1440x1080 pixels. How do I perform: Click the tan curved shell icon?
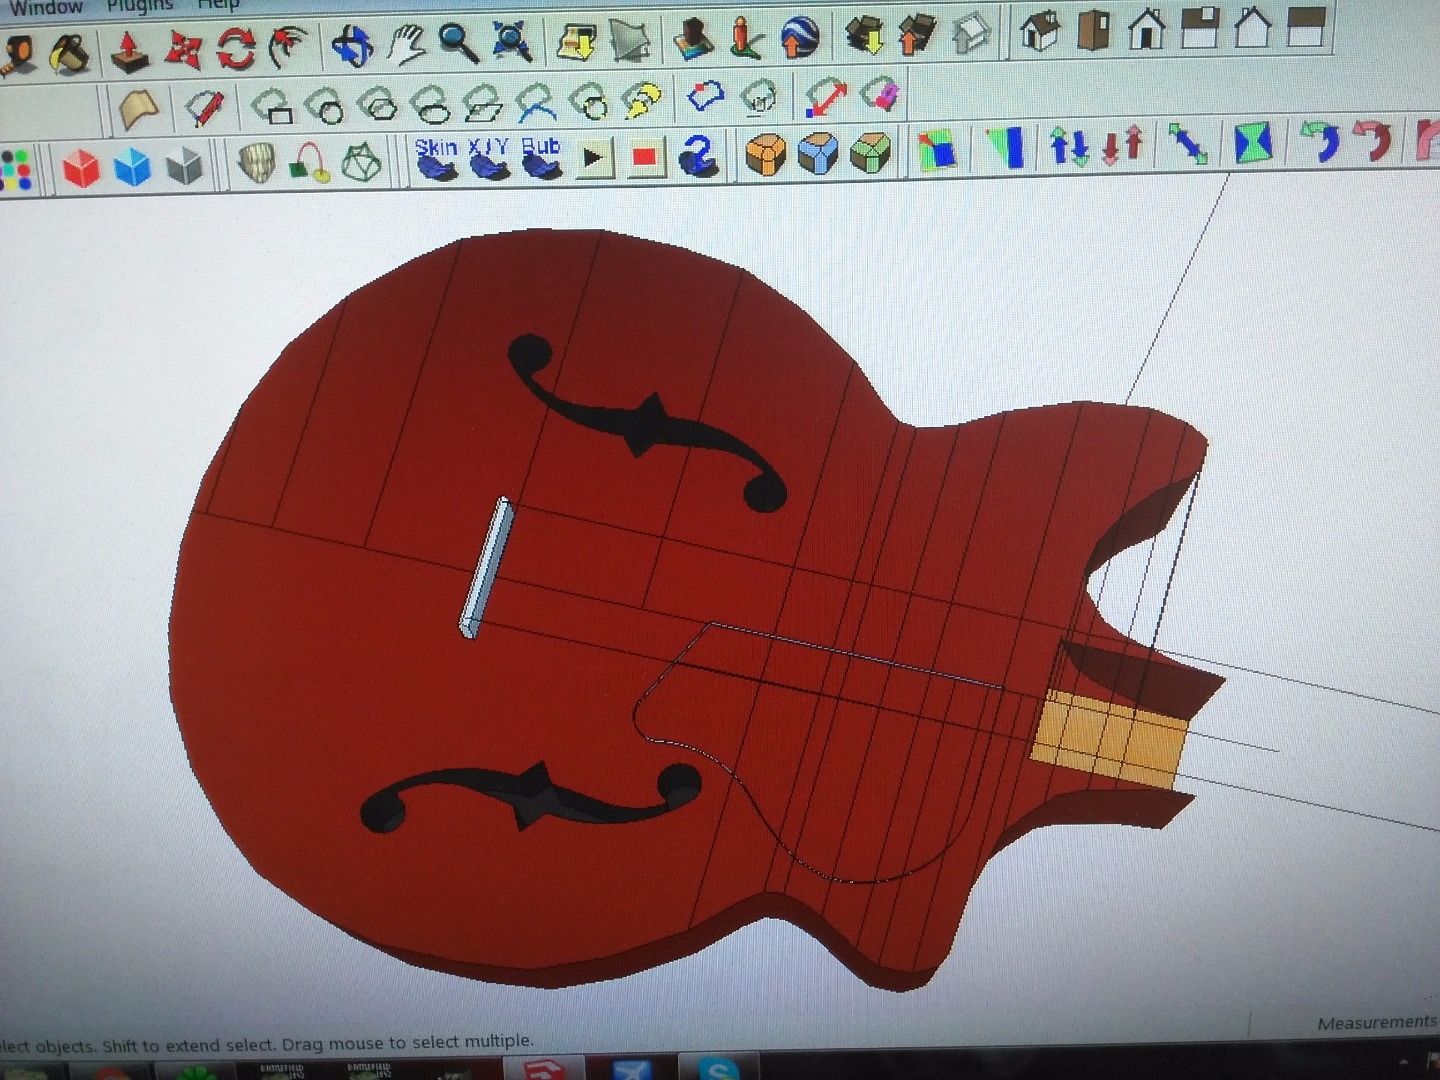pos(257,163)
